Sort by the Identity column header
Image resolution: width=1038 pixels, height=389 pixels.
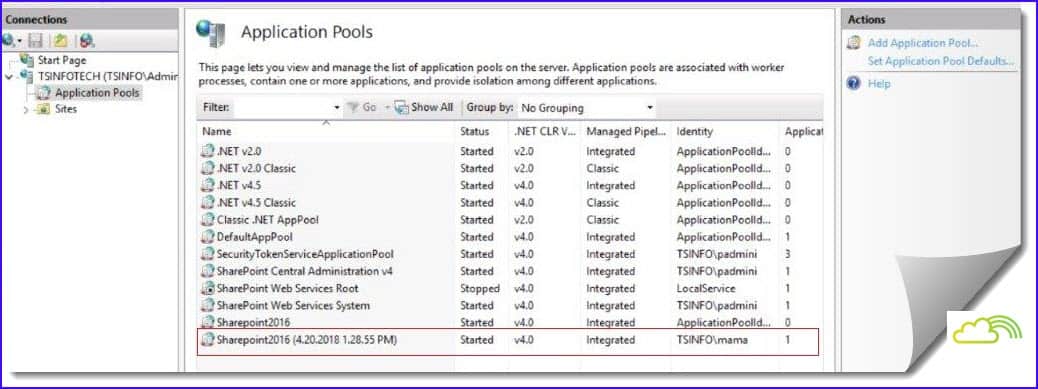click(694, 132)
